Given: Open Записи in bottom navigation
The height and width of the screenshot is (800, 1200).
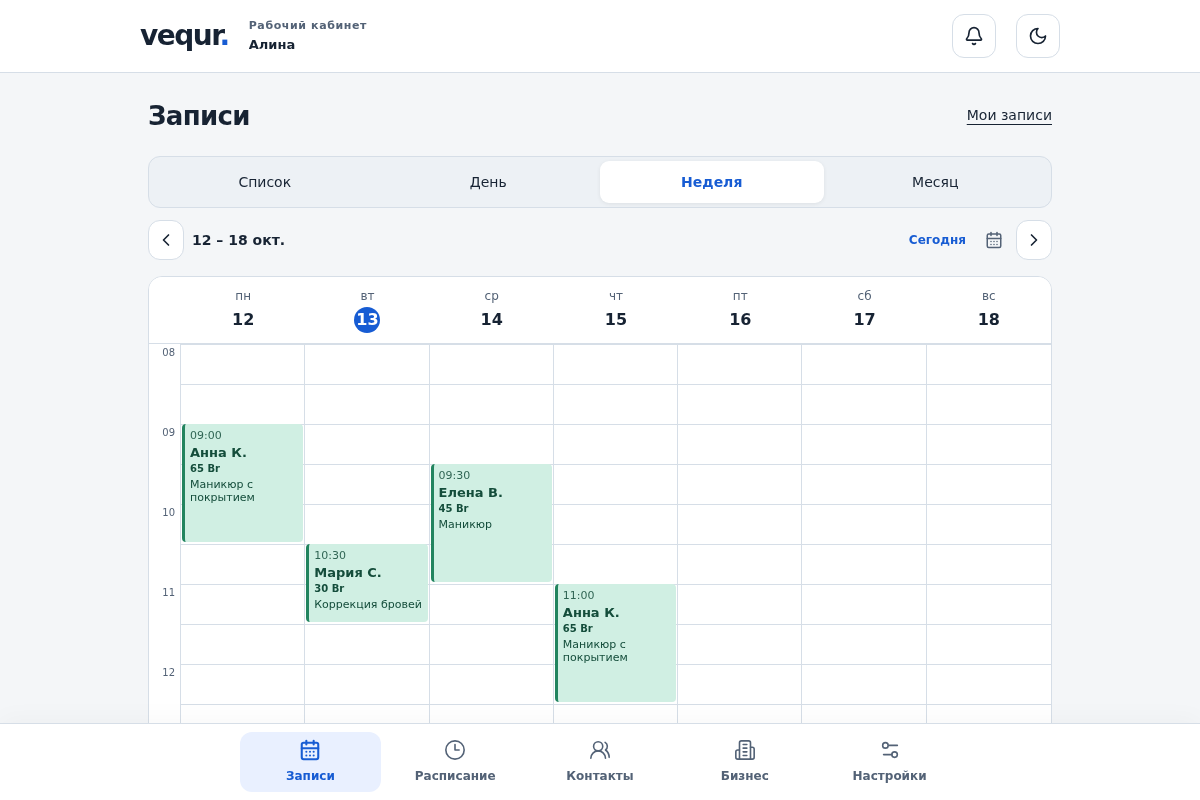Looking at the screenshot, I should point(310,762).
